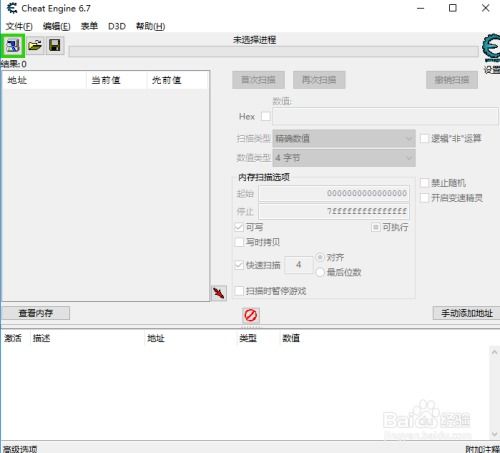
Task: Open the process list icon
Action: tap(13, 45)
